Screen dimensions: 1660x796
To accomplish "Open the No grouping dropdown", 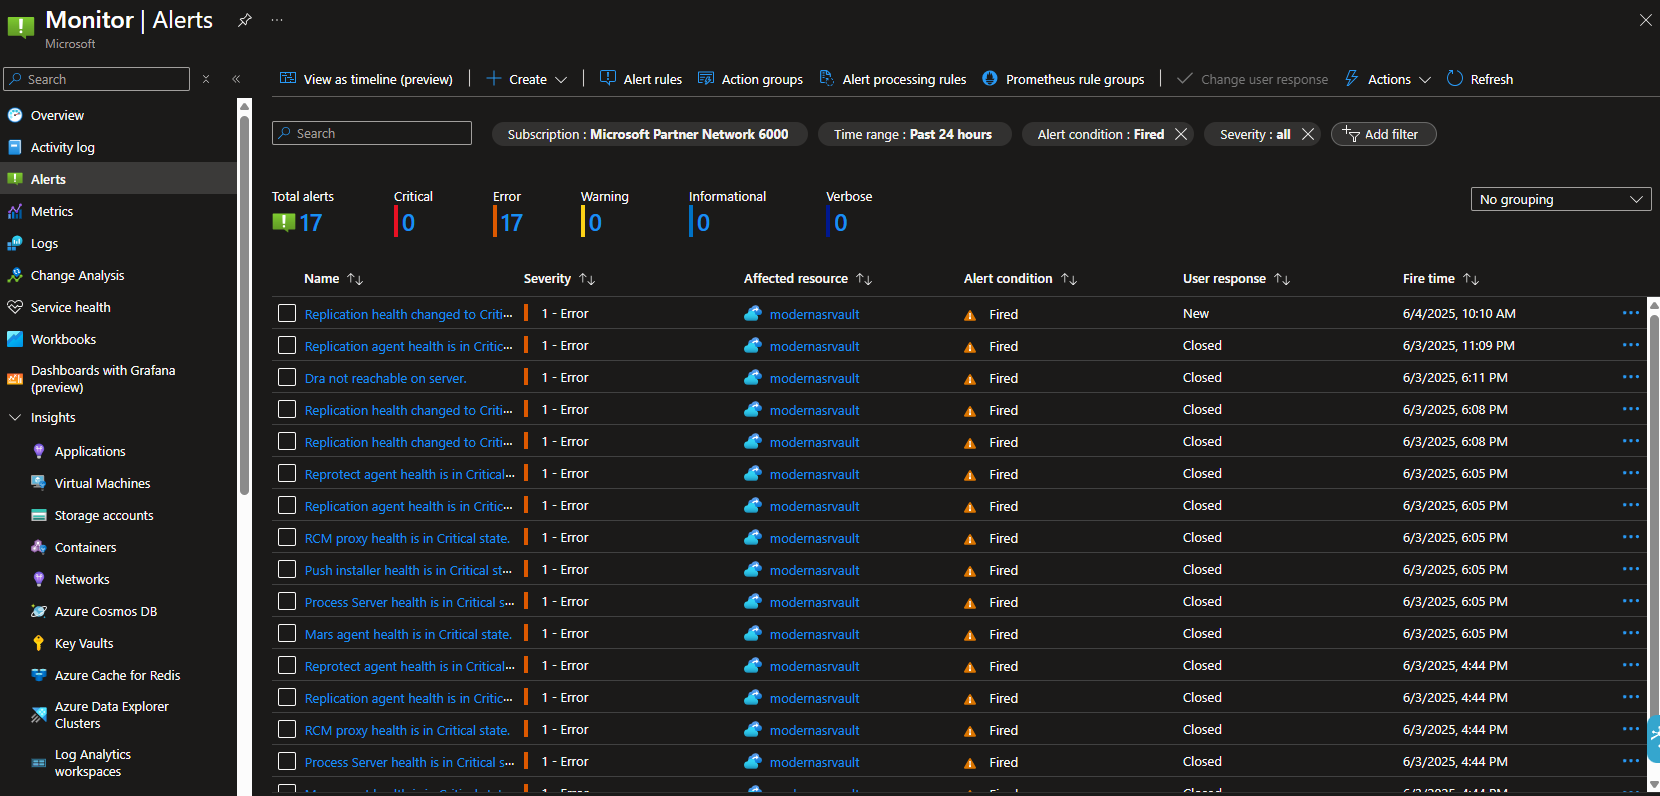I will pos(1561,199).
